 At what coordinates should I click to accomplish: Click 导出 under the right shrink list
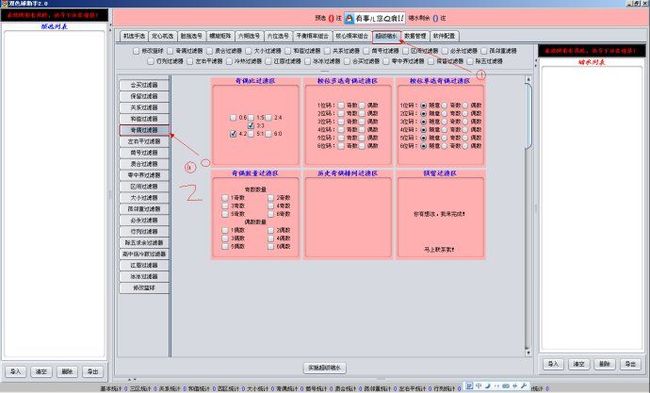pyautogui.click(x=630, y=364)
